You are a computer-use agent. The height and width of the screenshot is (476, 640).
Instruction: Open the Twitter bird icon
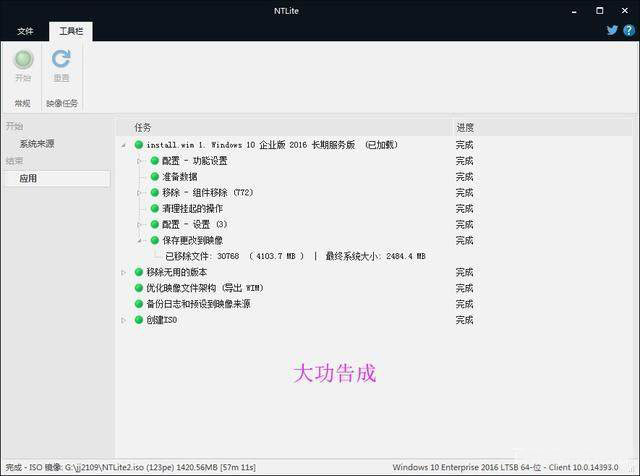tap(612, 30)
